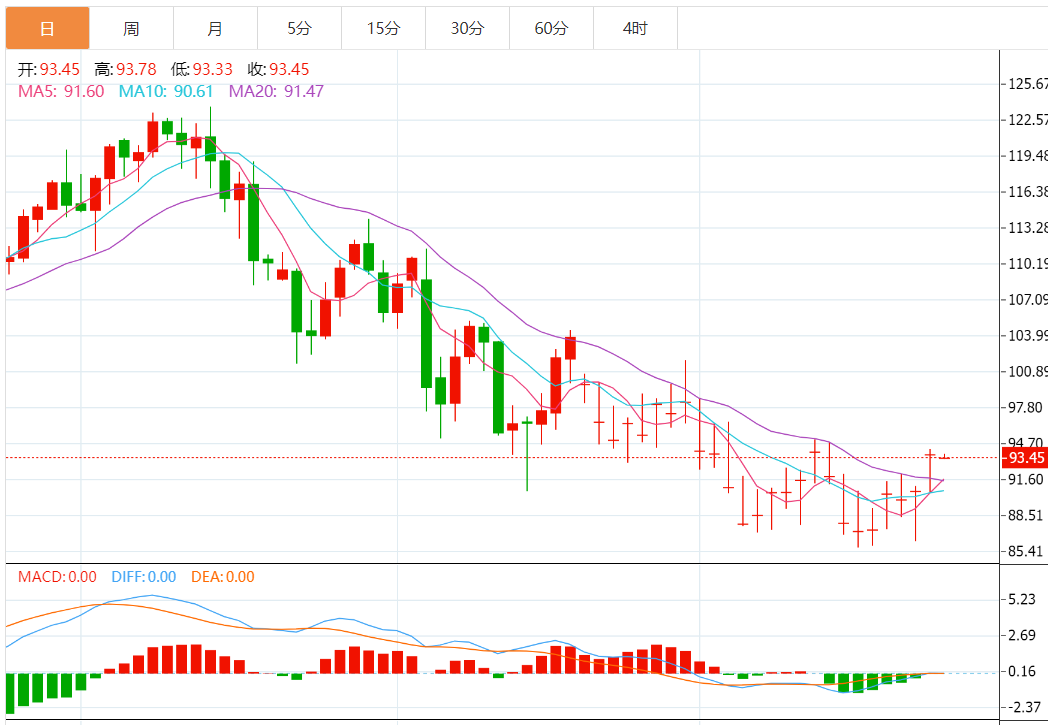
Task: Click the 0.16 MACD axis label
Action: (x=1023, y=672)
